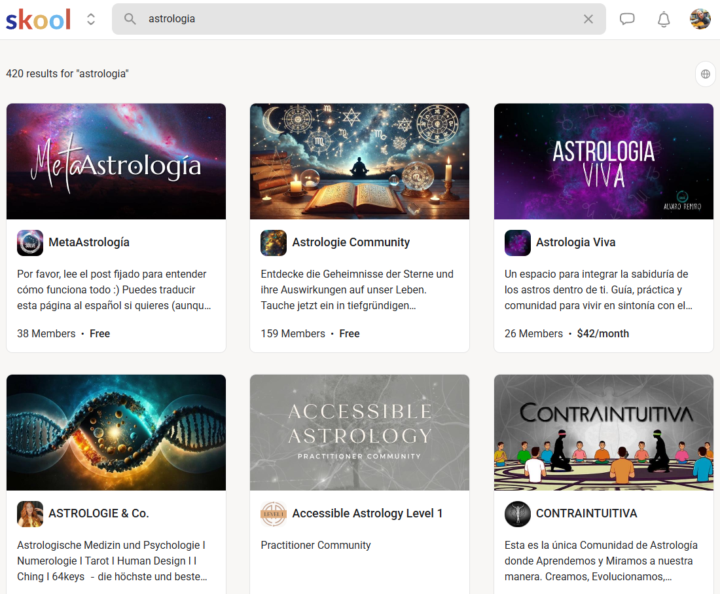Open the Accessible Astrology Level 1 title

coord(367,514)
